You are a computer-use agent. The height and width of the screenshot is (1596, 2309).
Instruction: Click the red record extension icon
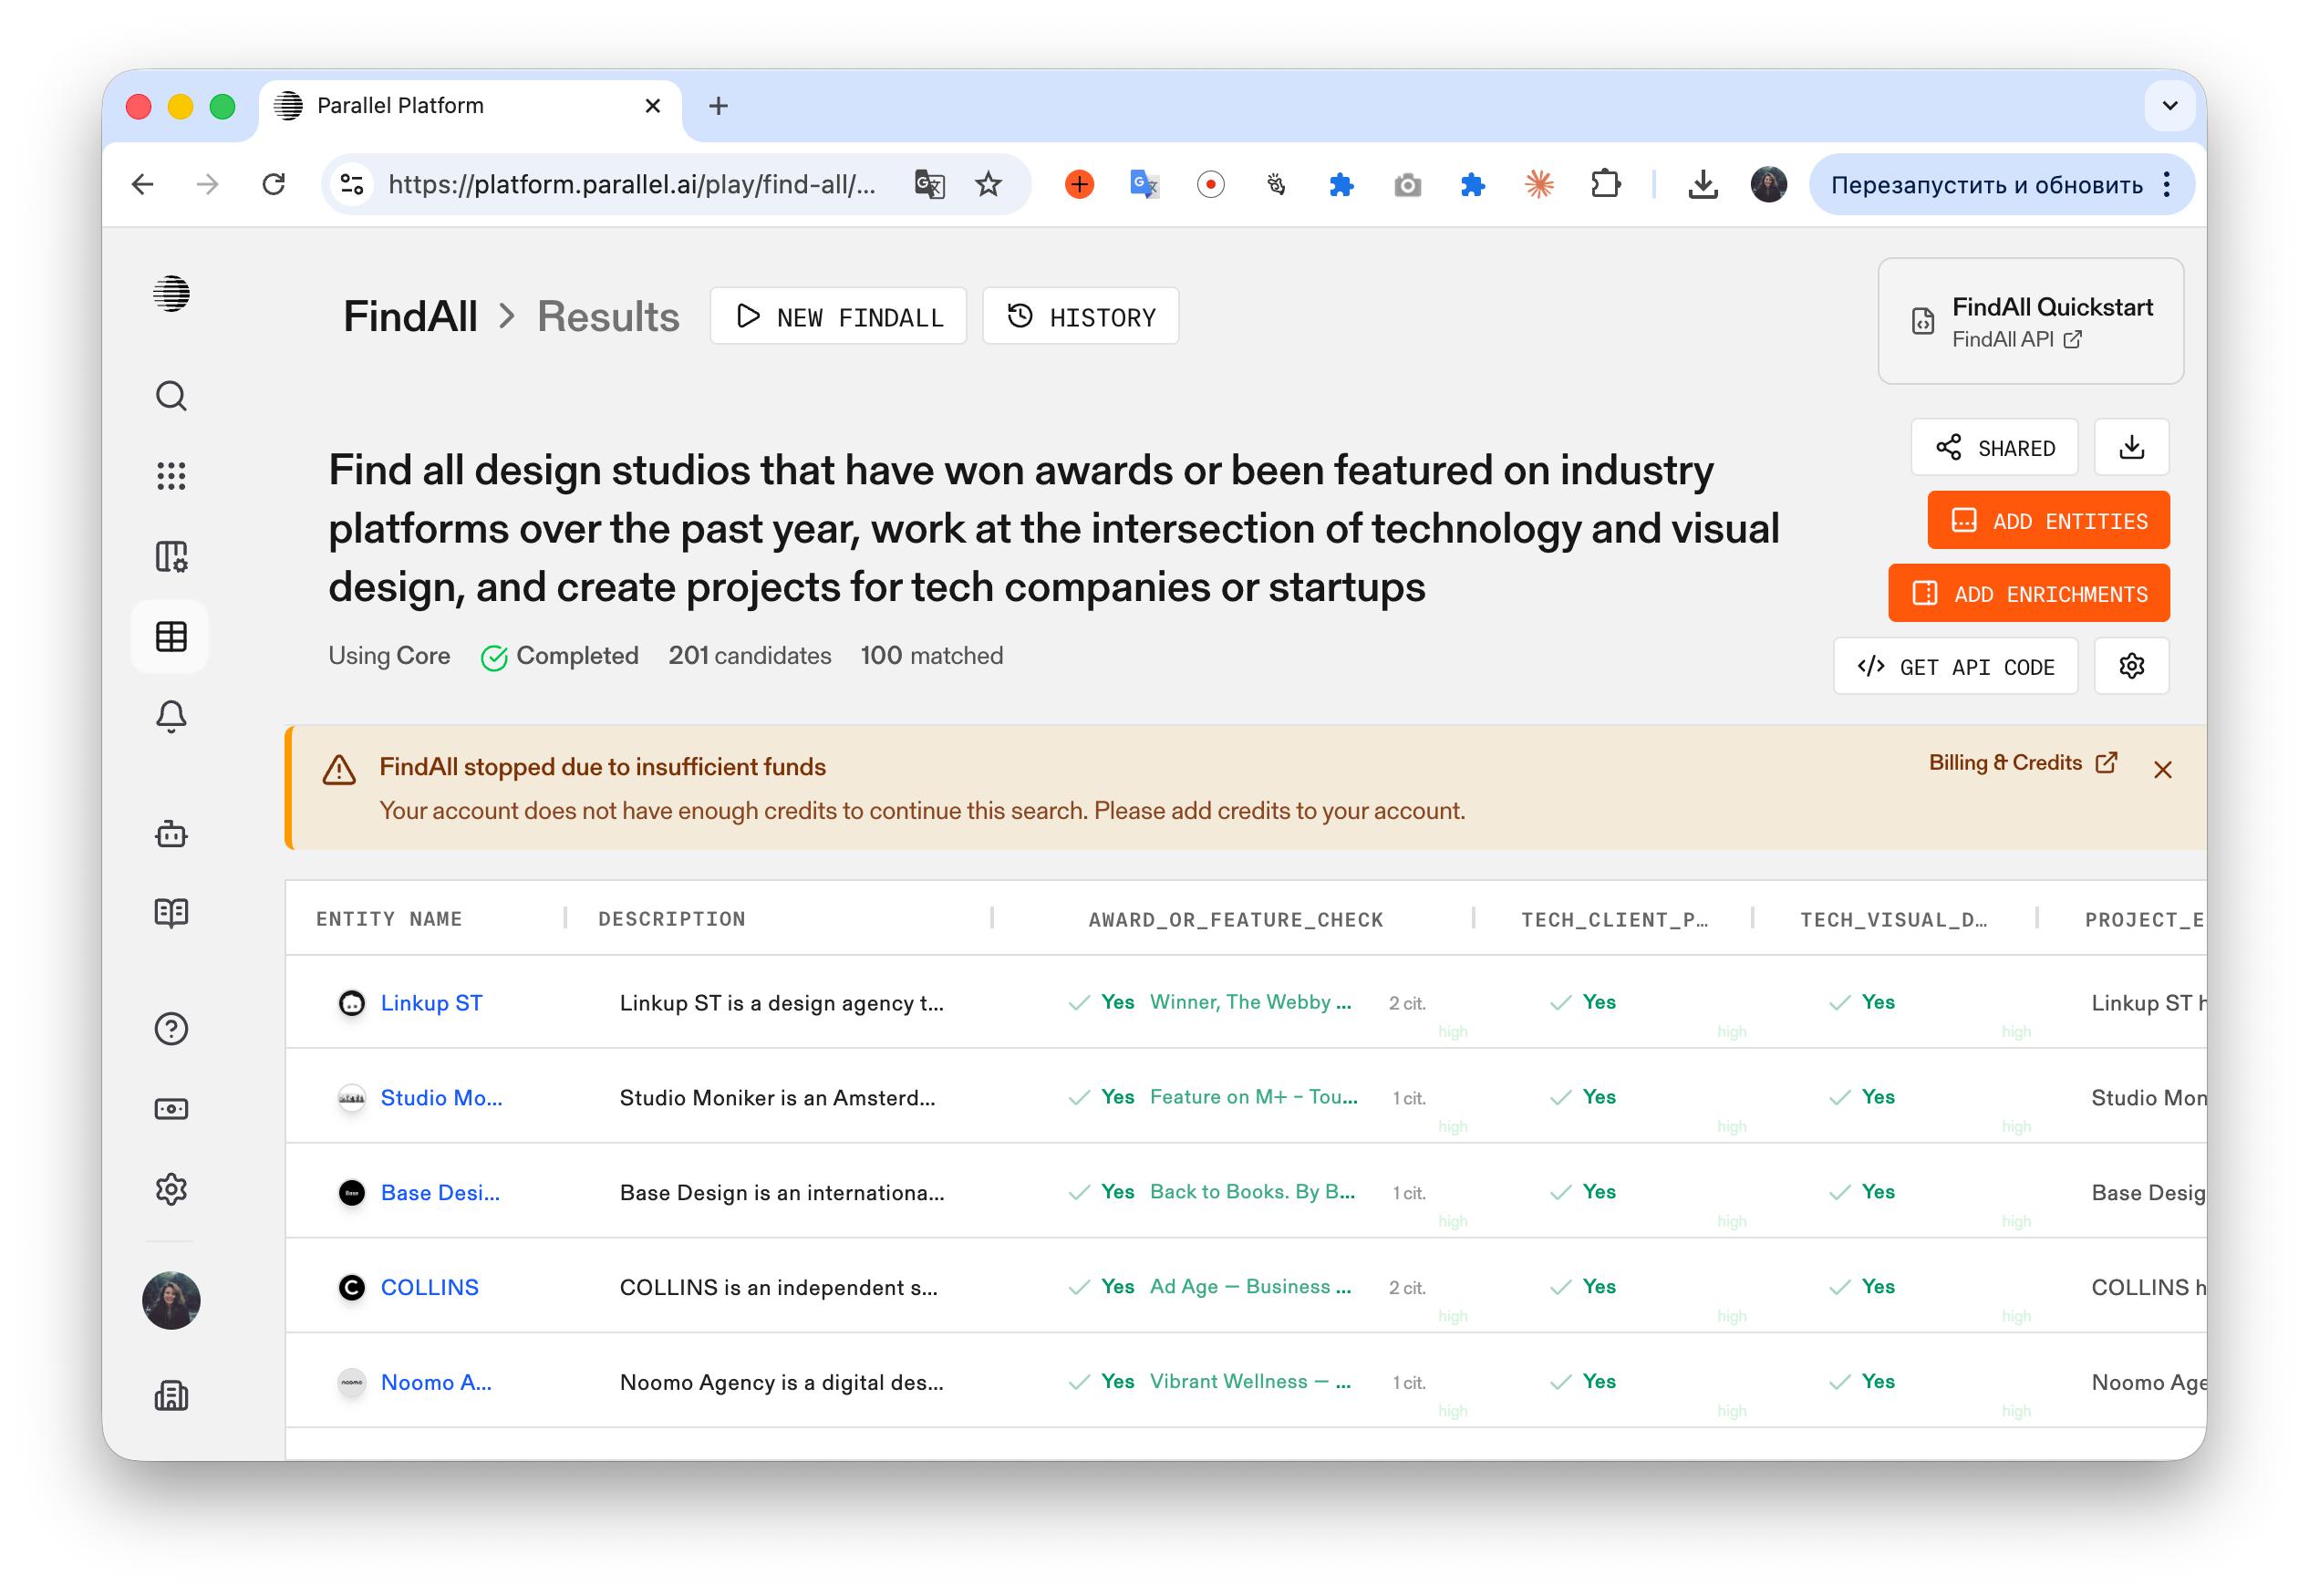click(1210, 184)
